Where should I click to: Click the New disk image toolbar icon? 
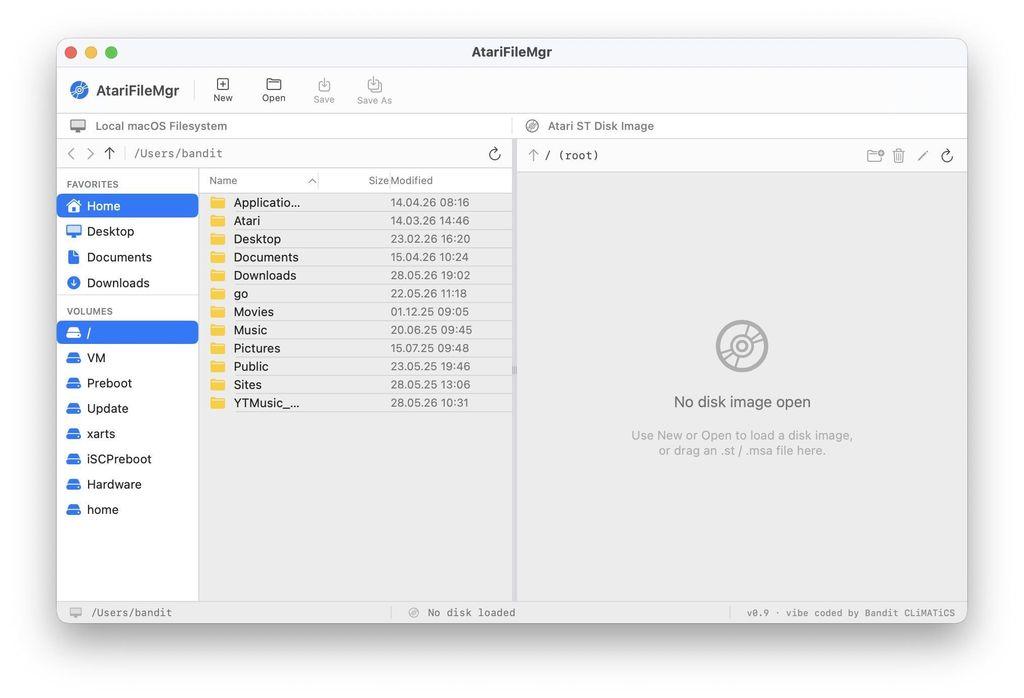tap(223, 84)
